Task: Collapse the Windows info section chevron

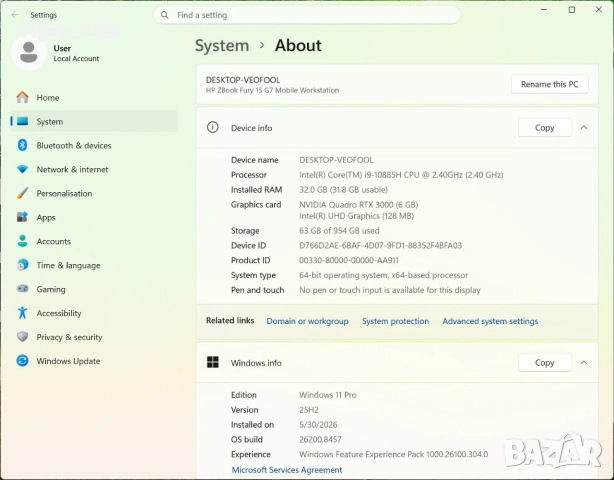Action: point(584,363)
